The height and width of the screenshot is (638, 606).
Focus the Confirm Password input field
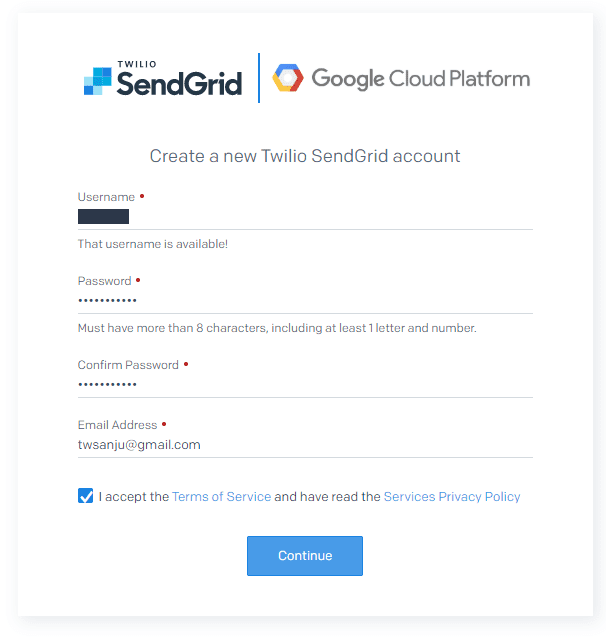click(x=305, y=385)
